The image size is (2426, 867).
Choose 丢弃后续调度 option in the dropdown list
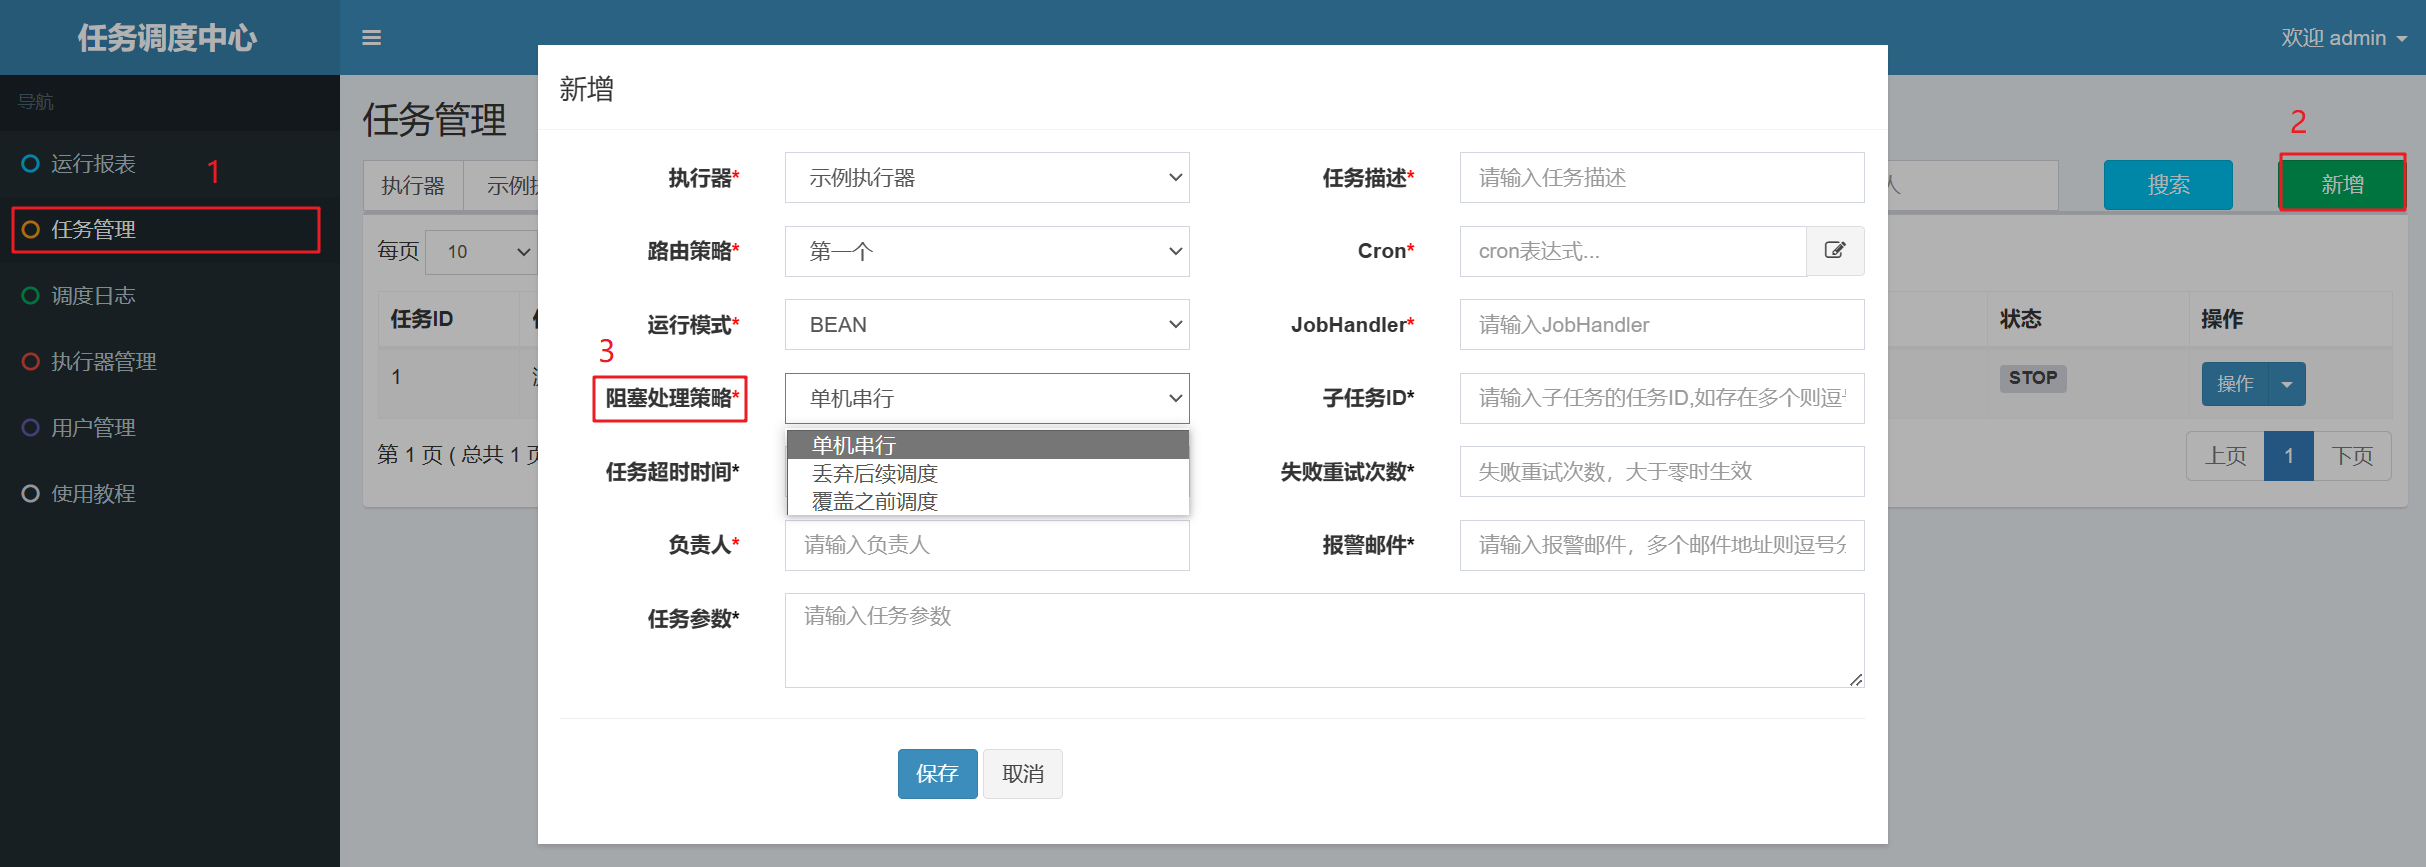tap(988, 473)
